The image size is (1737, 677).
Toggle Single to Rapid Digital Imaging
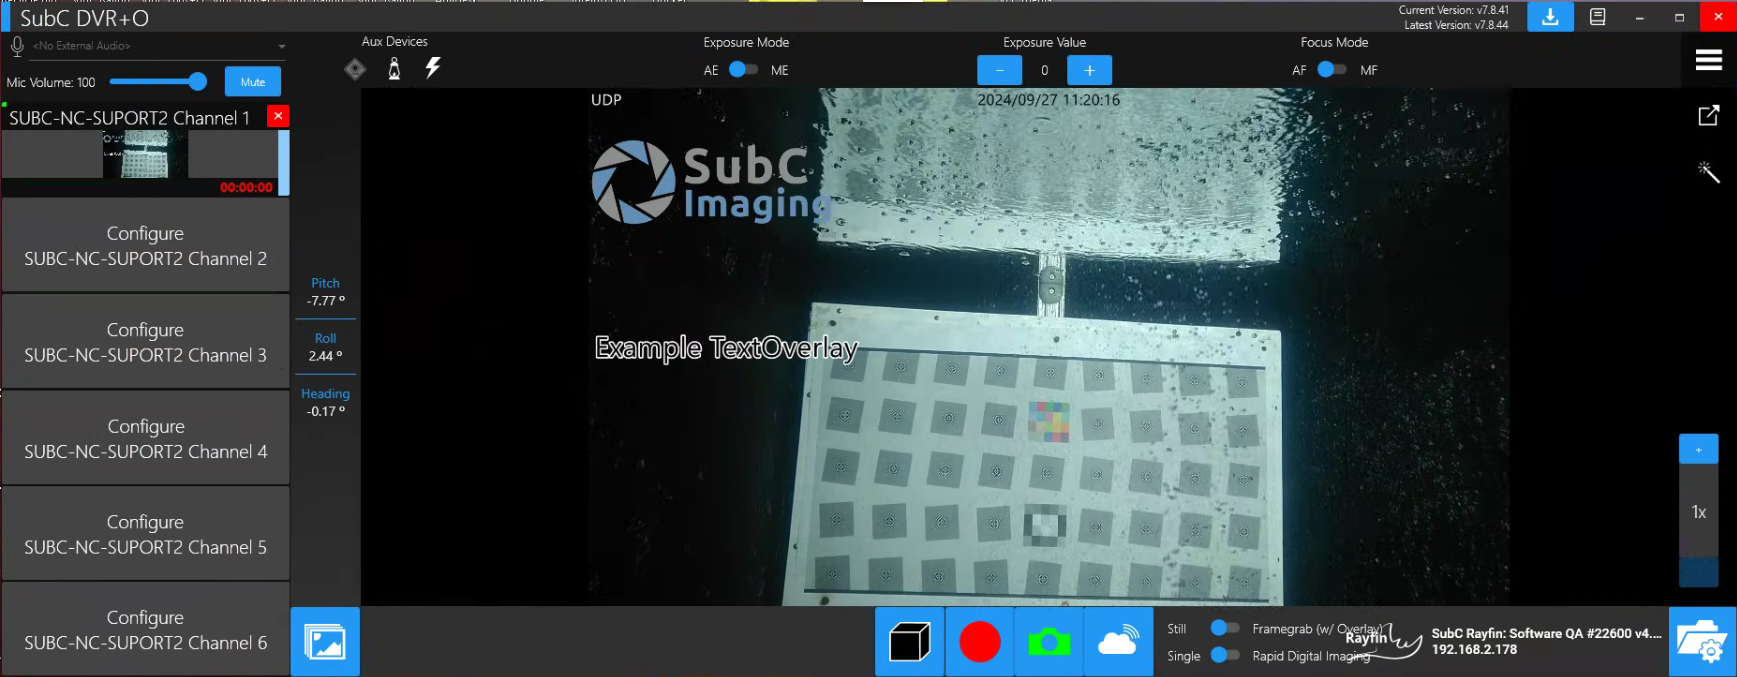(1224, 655)
